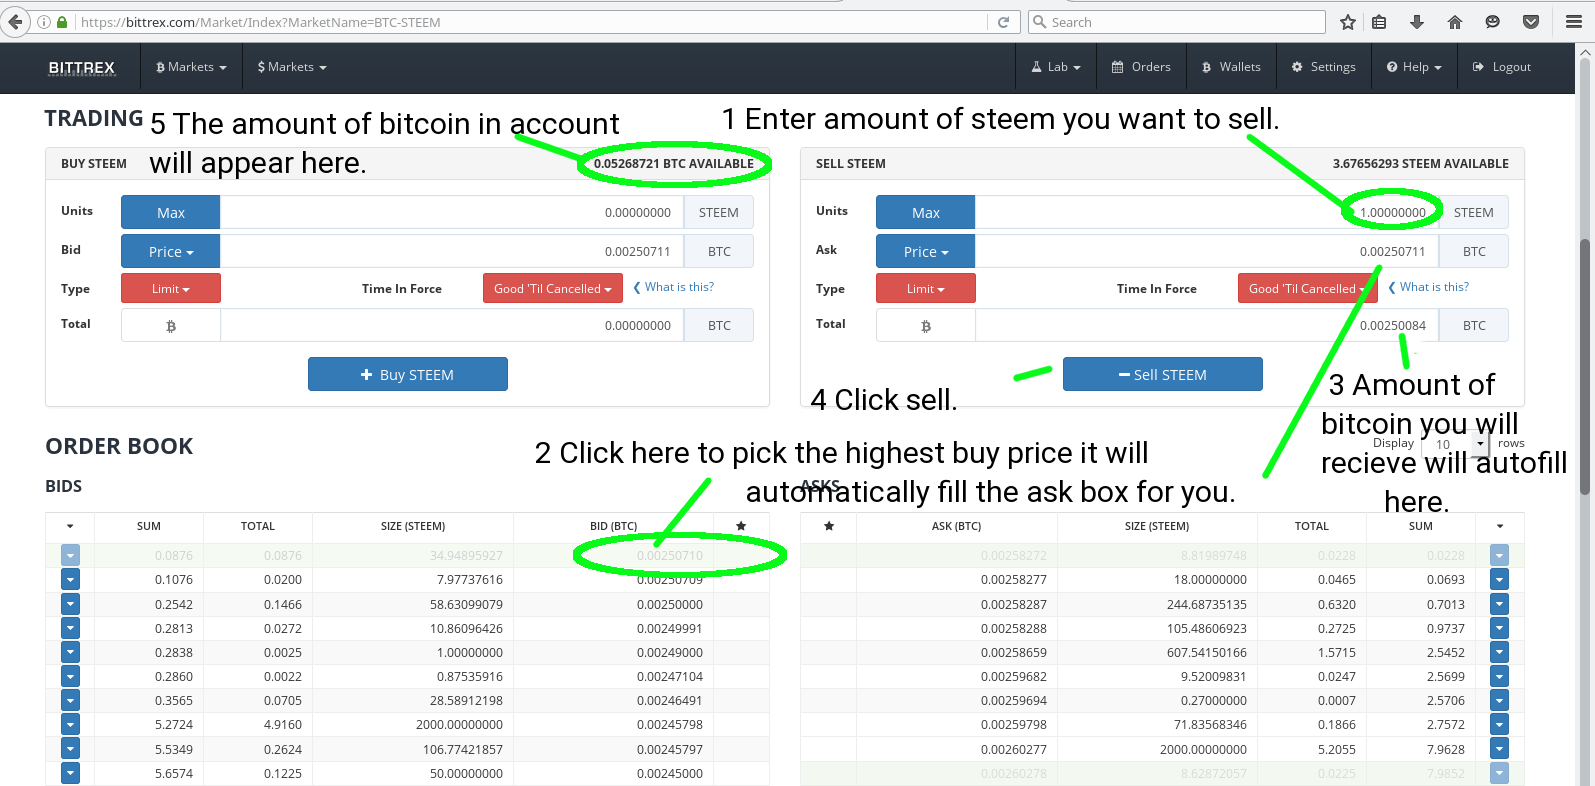Image resolution: width=1595 pixels, height=786 pixels.
Task: Open the Price dropdown in the Sell Steem panel
Action: click(926, 252)
